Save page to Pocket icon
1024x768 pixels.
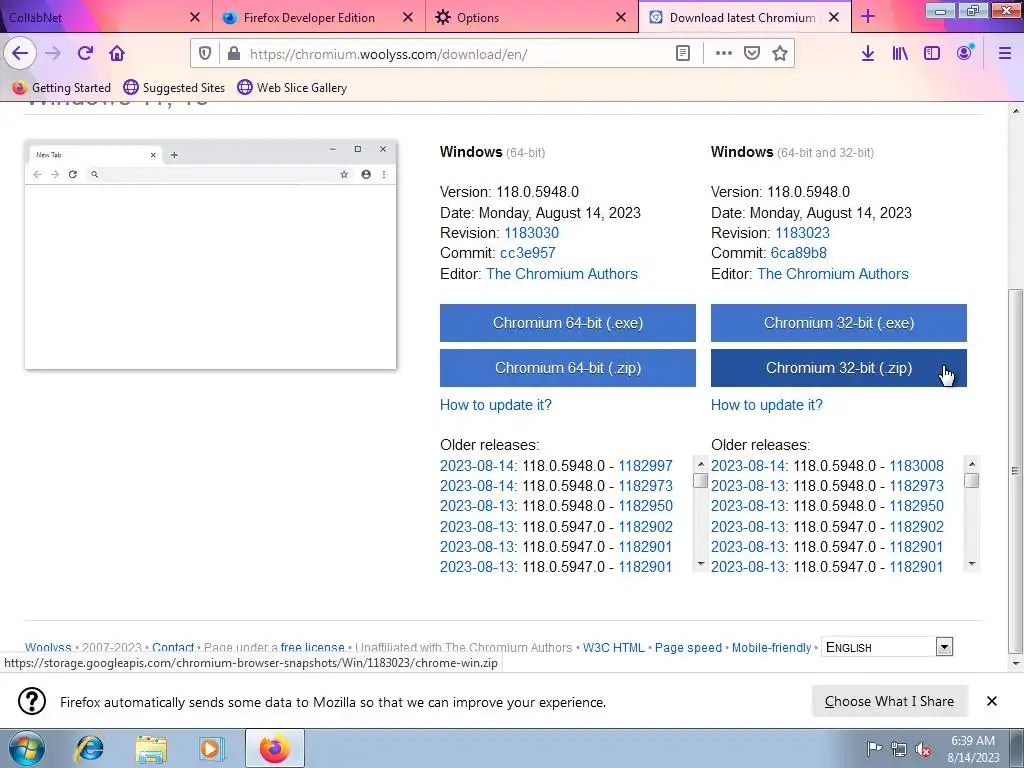click(x=752, y=54)
